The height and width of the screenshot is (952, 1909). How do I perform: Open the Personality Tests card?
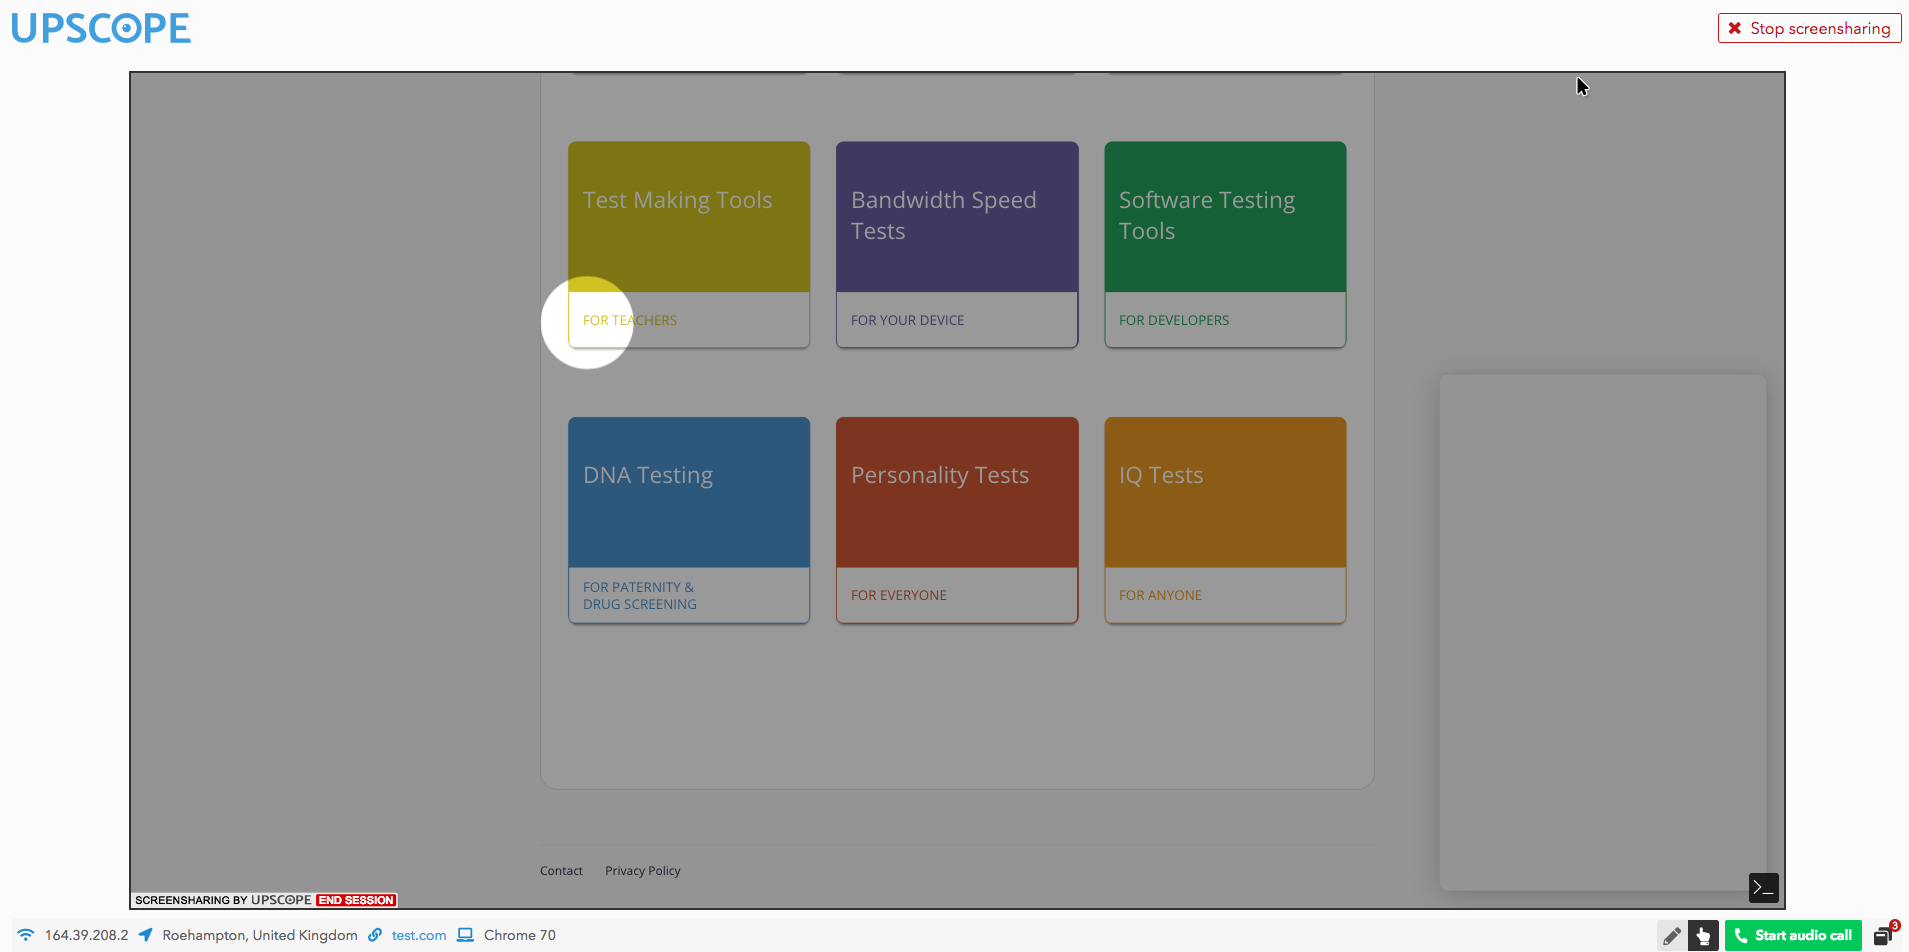pos(957,520)
